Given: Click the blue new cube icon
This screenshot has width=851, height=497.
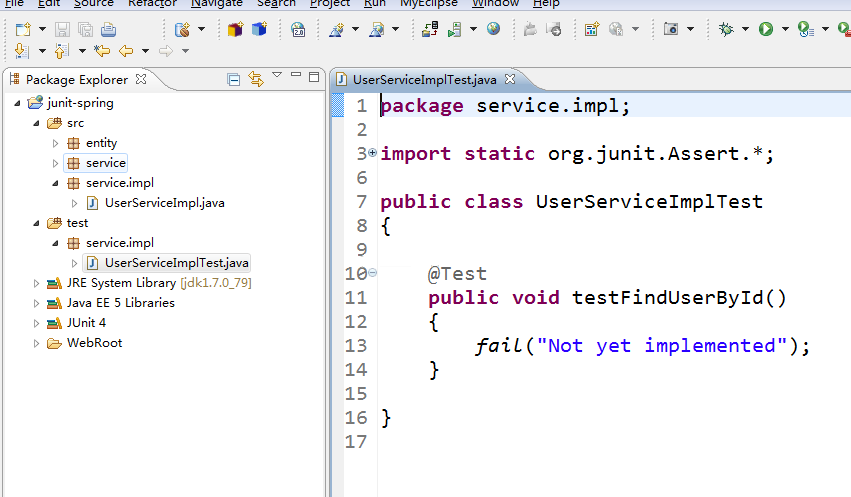Looking at the screenshot, I should point(259,29).
